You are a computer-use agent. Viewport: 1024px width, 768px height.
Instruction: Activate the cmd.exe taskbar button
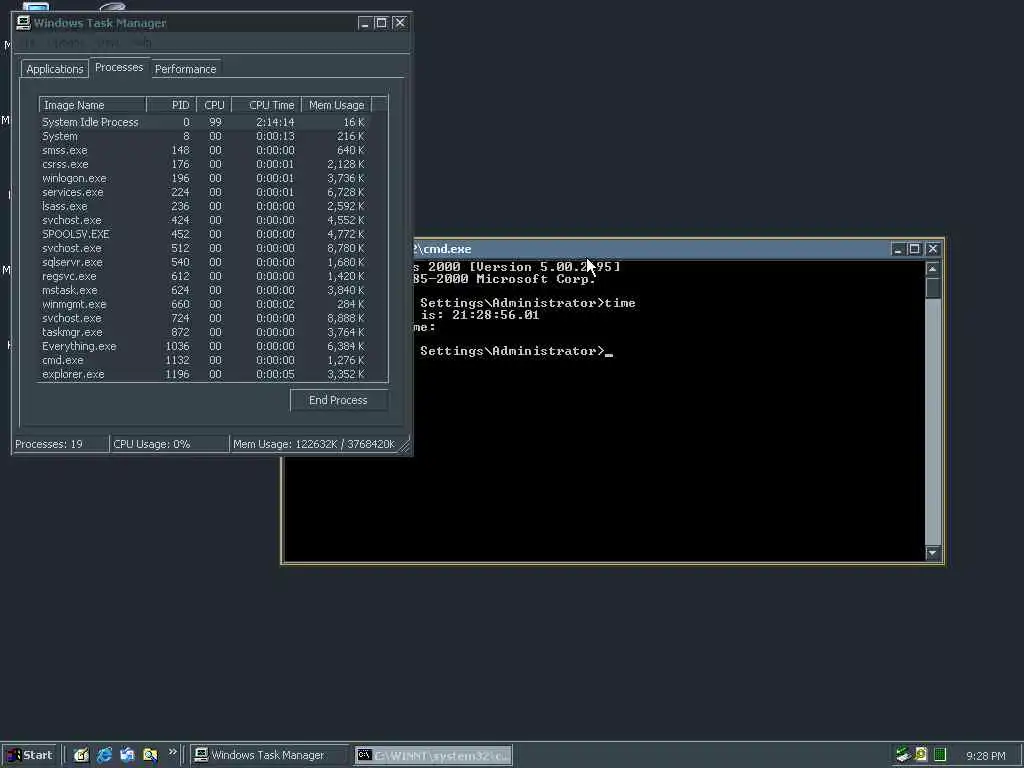(x=434, y=755)
